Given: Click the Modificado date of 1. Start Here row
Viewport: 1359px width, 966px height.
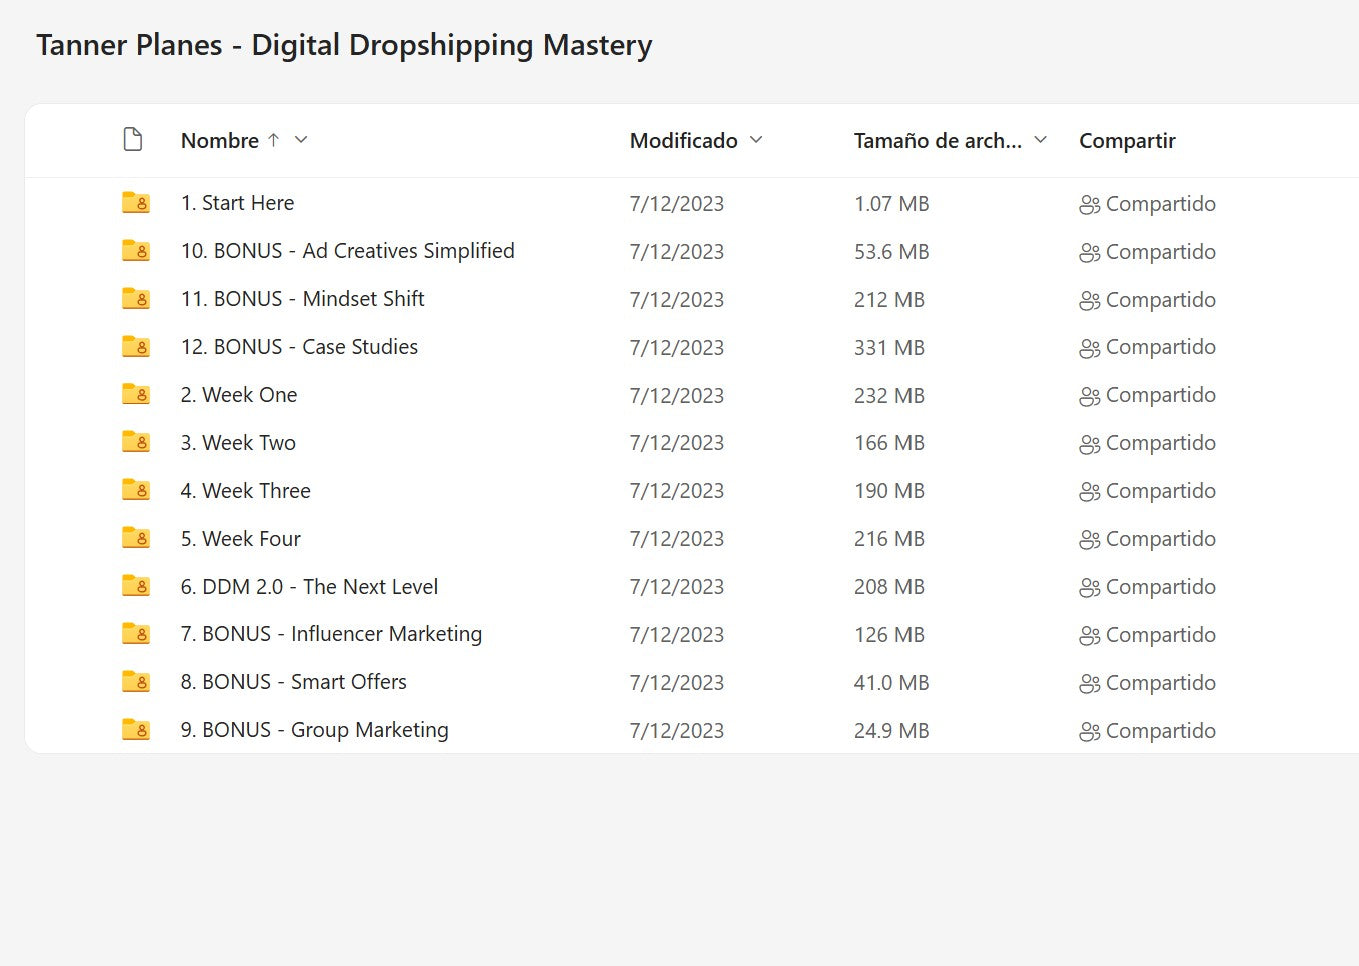Looking at the screenshot, I should click(x=676, y=204).
